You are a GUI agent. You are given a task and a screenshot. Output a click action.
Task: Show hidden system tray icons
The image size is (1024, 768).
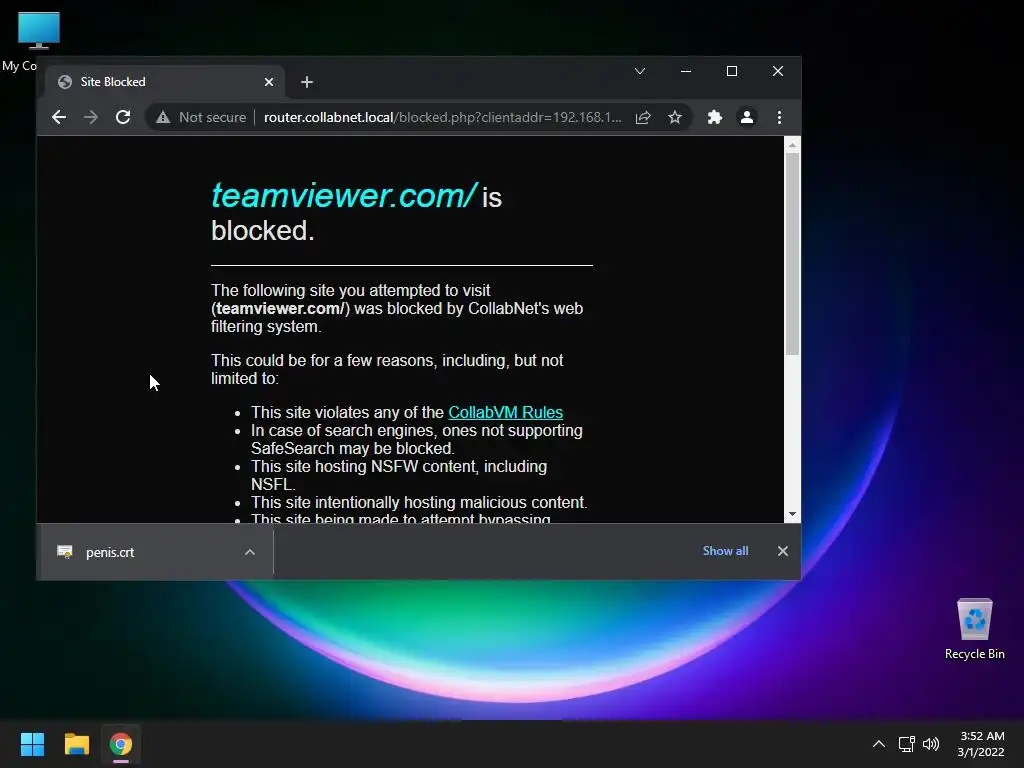(x=879, y=744)
